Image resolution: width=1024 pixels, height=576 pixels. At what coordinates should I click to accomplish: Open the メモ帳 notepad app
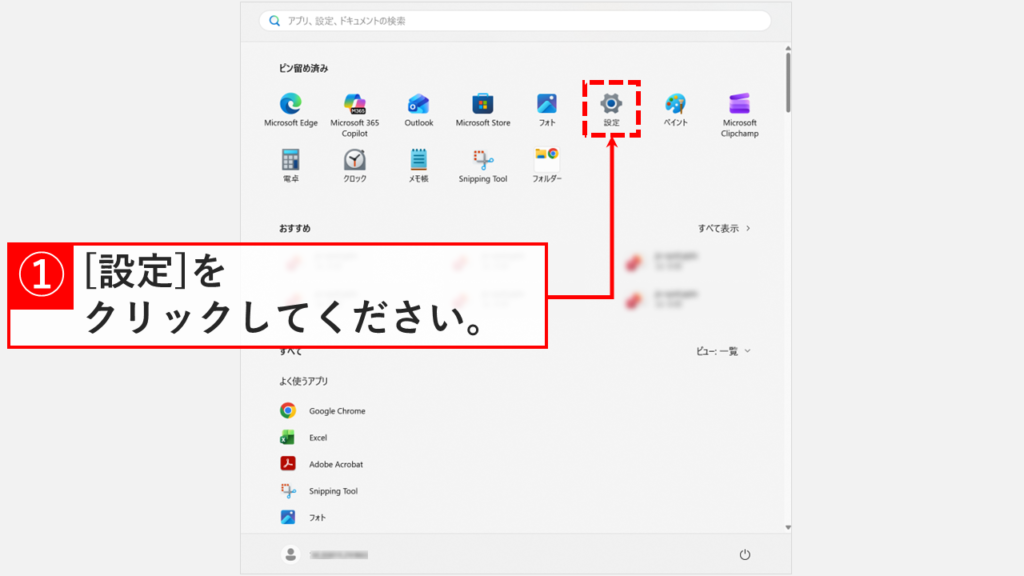click(x=419, y=166)
